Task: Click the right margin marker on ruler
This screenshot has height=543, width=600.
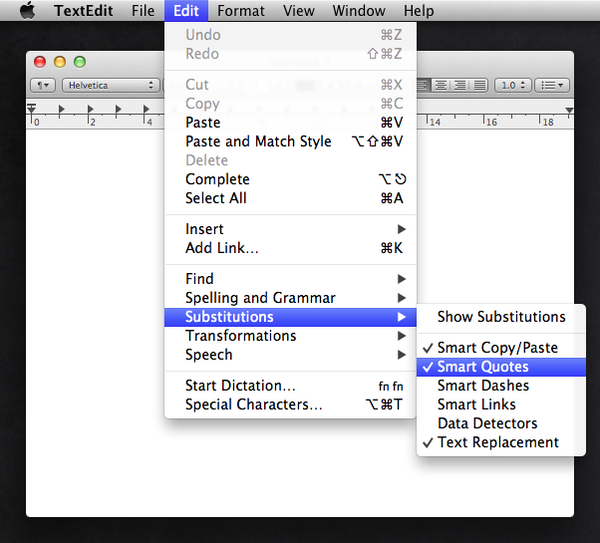Action: click(x=569, y=111)
